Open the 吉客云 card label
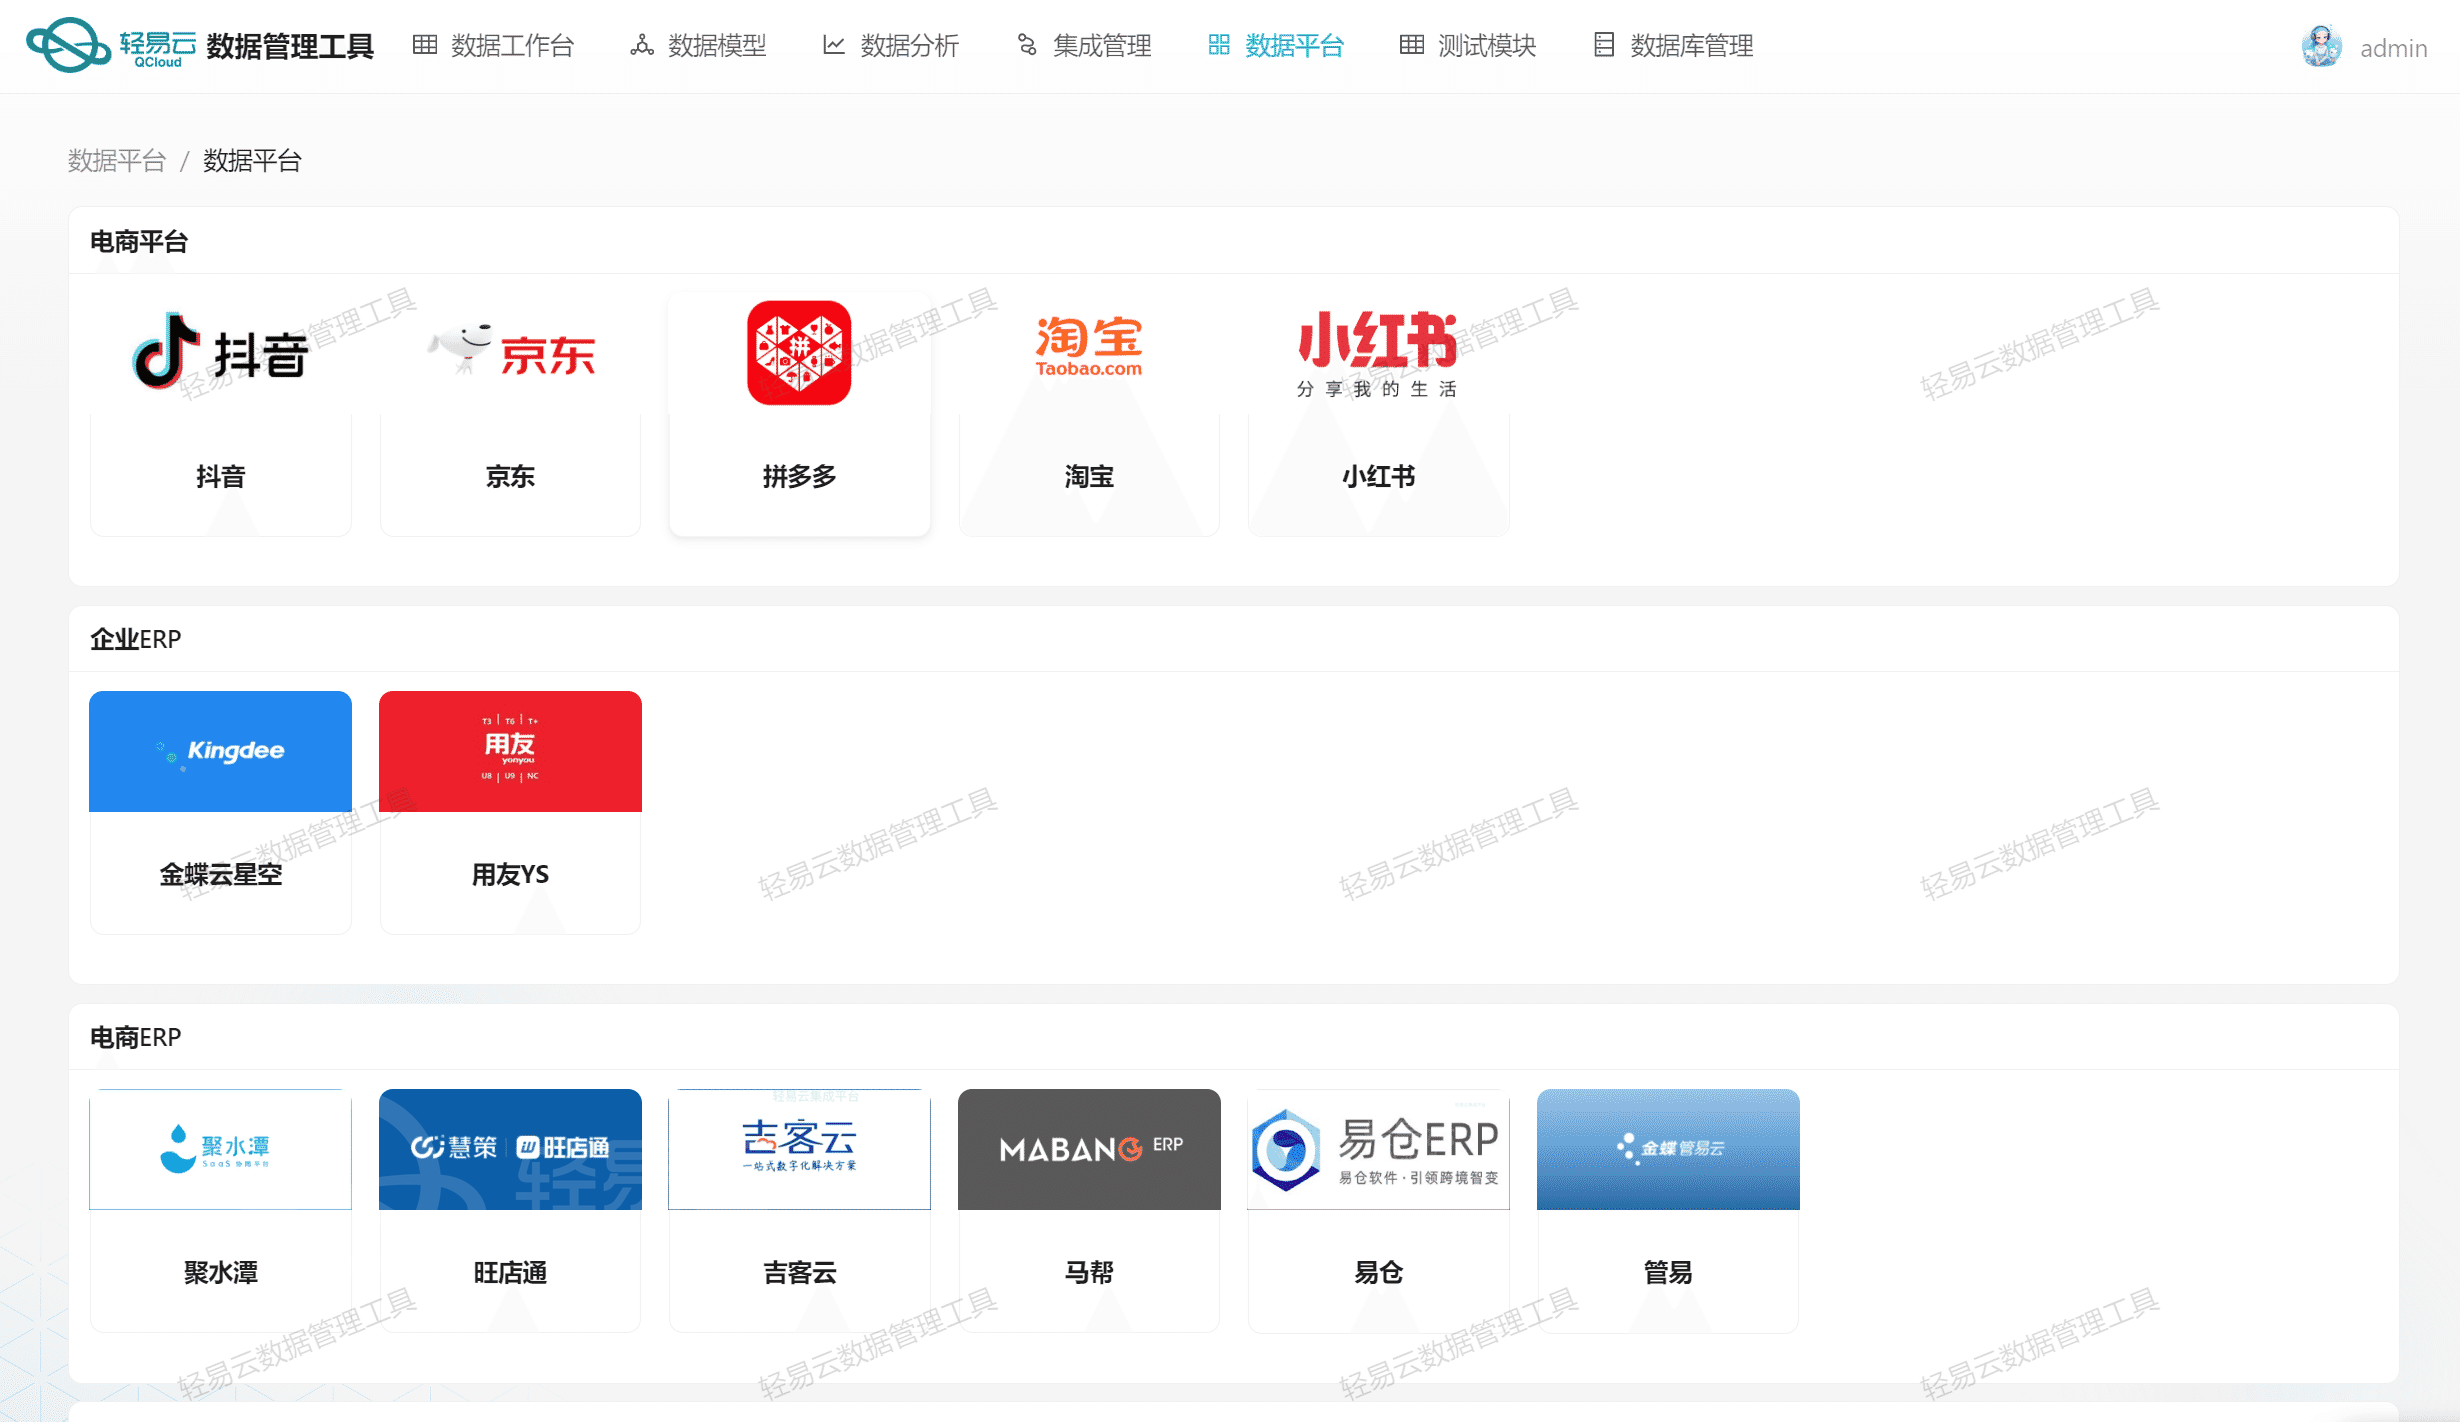This screenshot has width=2460, height=1422. click(799, 1273)
